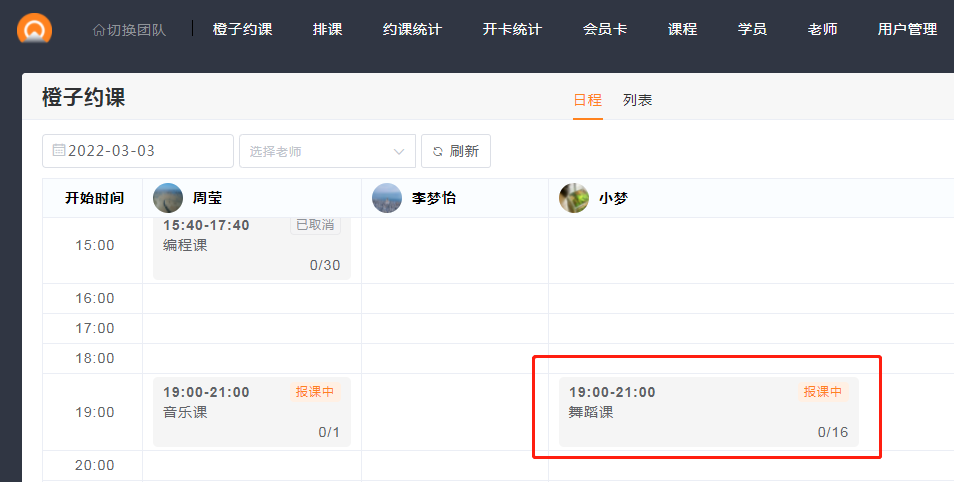Click 小梦's avatar picture
Screen dimensions: 954x482
click(574, 198)
